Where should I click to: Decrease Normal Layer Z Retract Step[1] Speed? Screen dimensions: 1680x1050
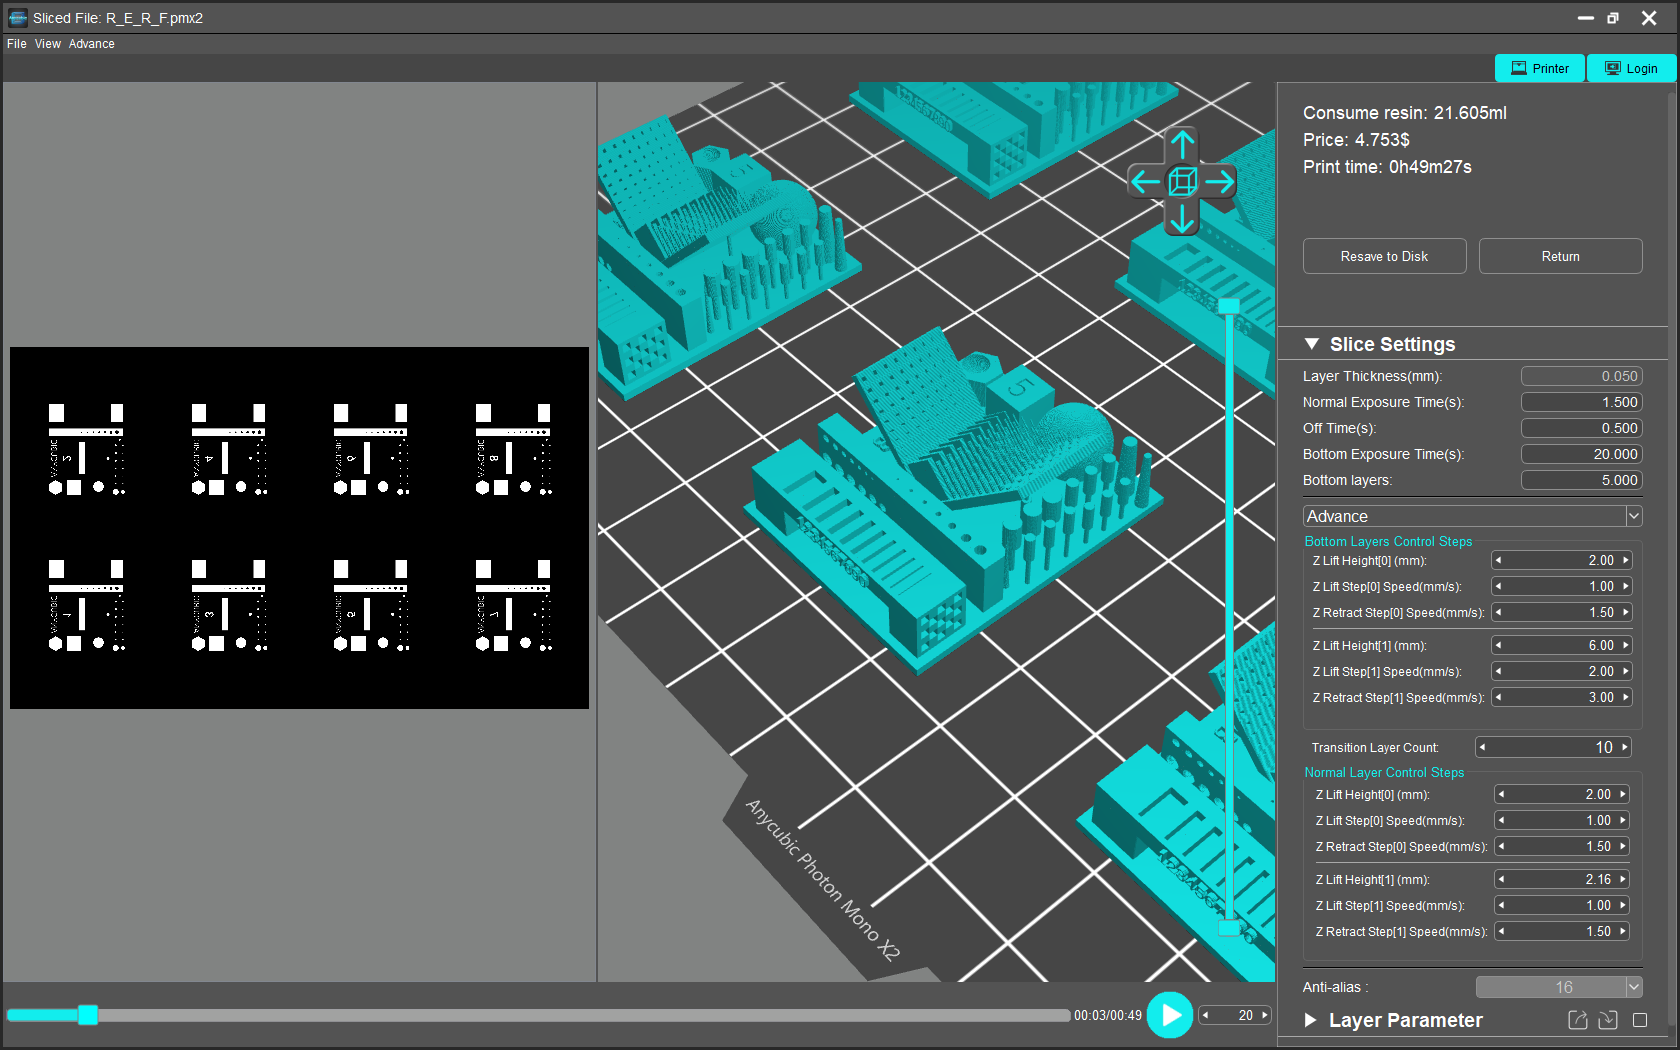click(x=1501, y=931)
